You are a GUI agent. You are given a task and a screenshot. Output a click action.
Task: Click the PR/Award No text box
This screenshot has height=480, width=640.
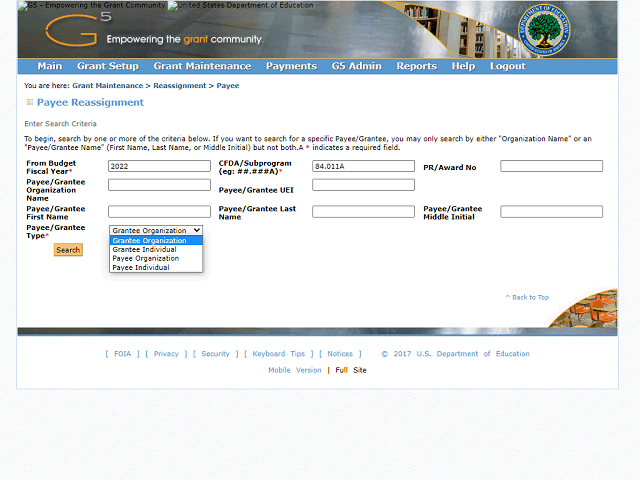[x=551, y=166]
